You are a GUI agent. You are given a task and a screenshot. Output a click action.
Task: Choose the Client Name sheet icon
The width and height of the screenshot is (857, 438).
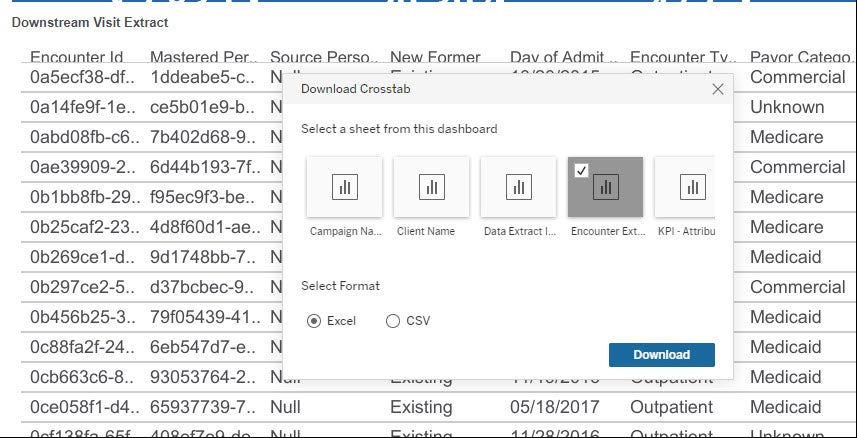coord(431,187)
